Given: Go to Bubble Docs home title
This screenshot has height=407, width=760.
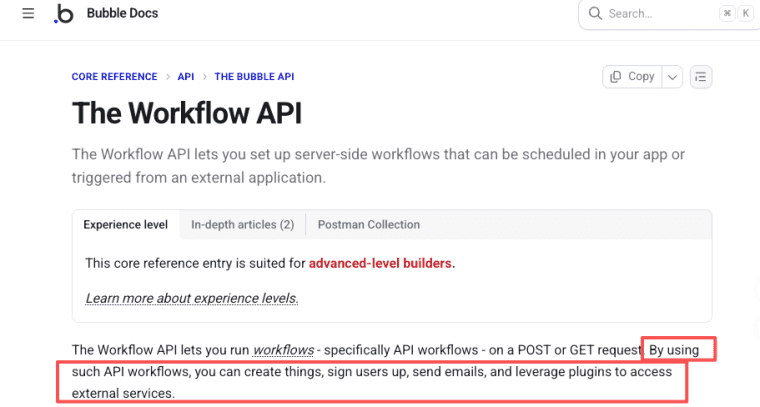Looking at the screenshot, I should click(122, 13).
